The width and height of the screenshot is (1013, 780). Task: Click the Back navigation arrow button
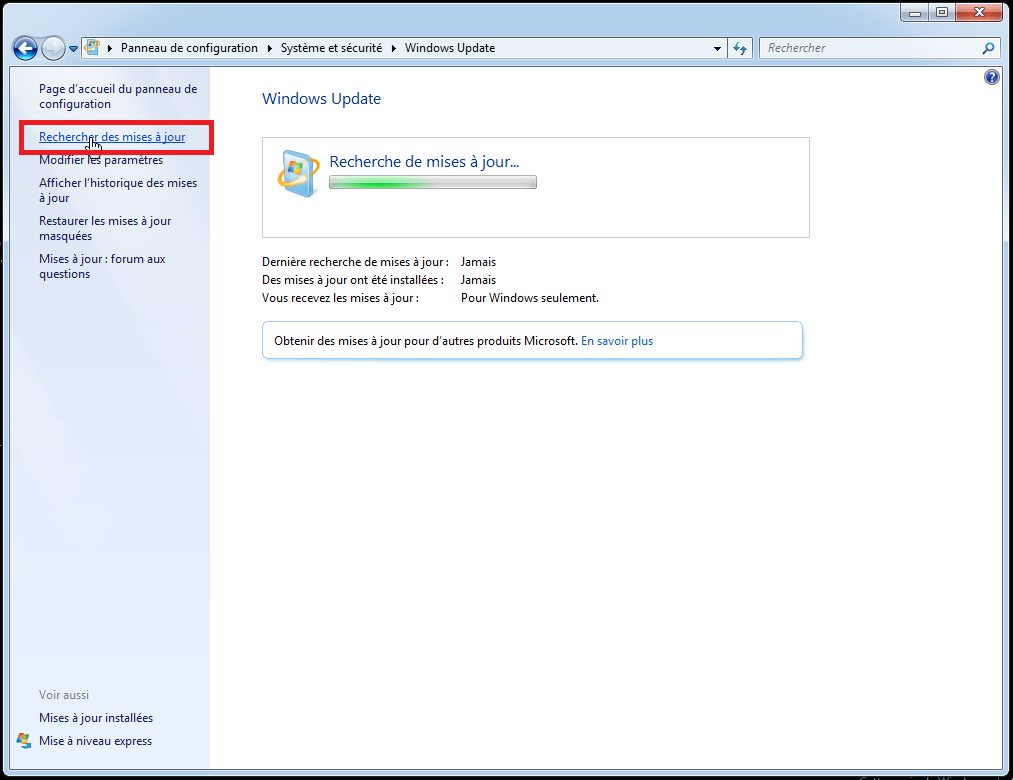[x=25, y=48]
